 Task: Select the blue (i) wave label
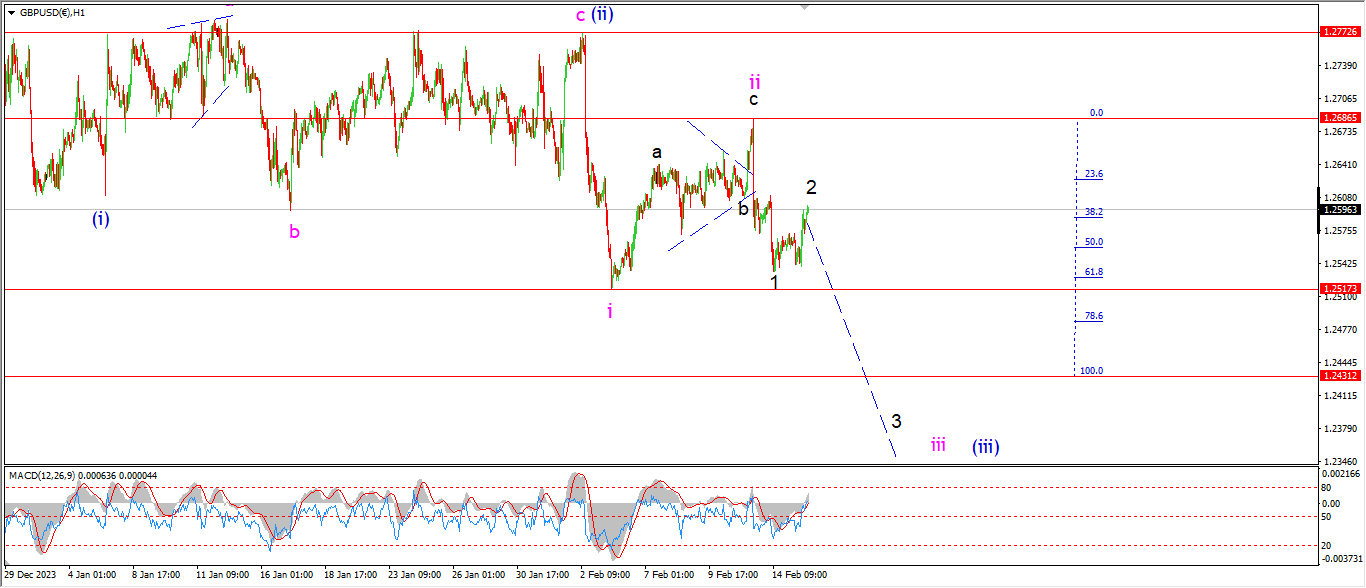[101, 219]
